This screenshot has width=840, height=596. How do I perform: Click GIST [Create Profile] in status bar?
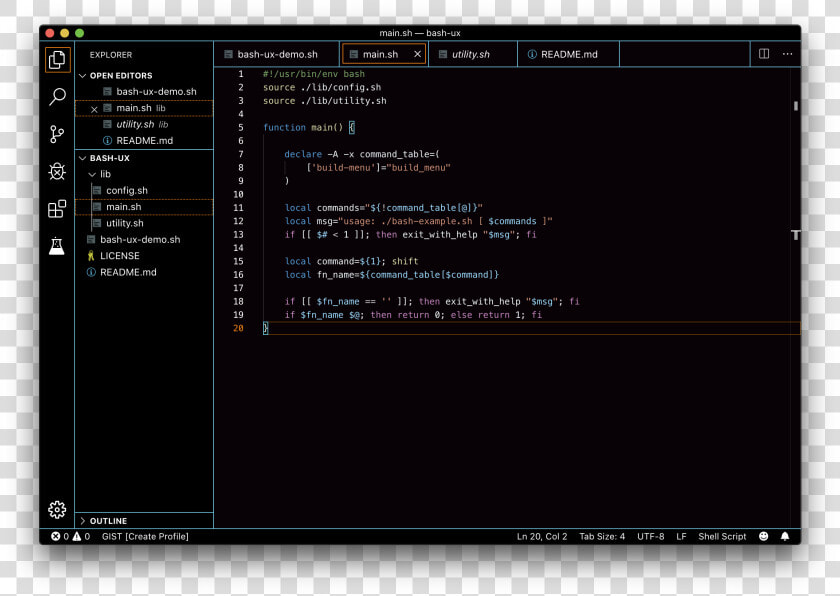[x=145, y=536]
